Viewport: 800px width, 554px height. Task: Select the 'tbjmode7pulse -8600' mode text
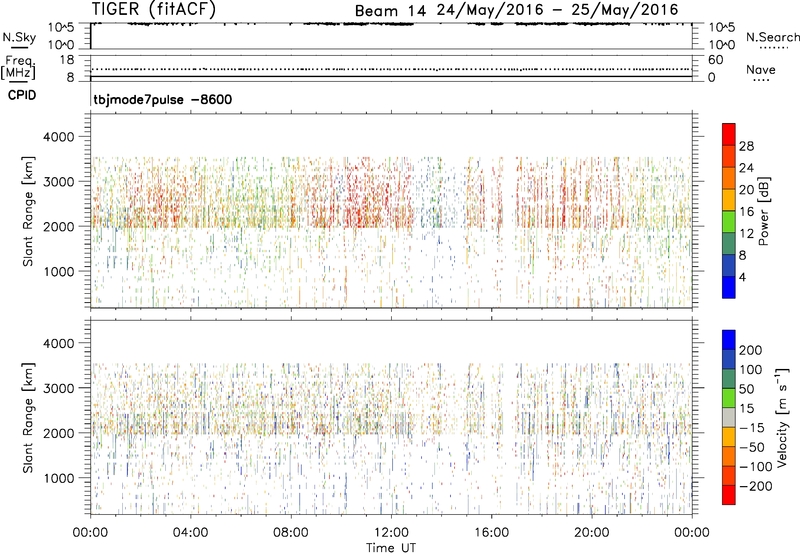pos(163,99)
